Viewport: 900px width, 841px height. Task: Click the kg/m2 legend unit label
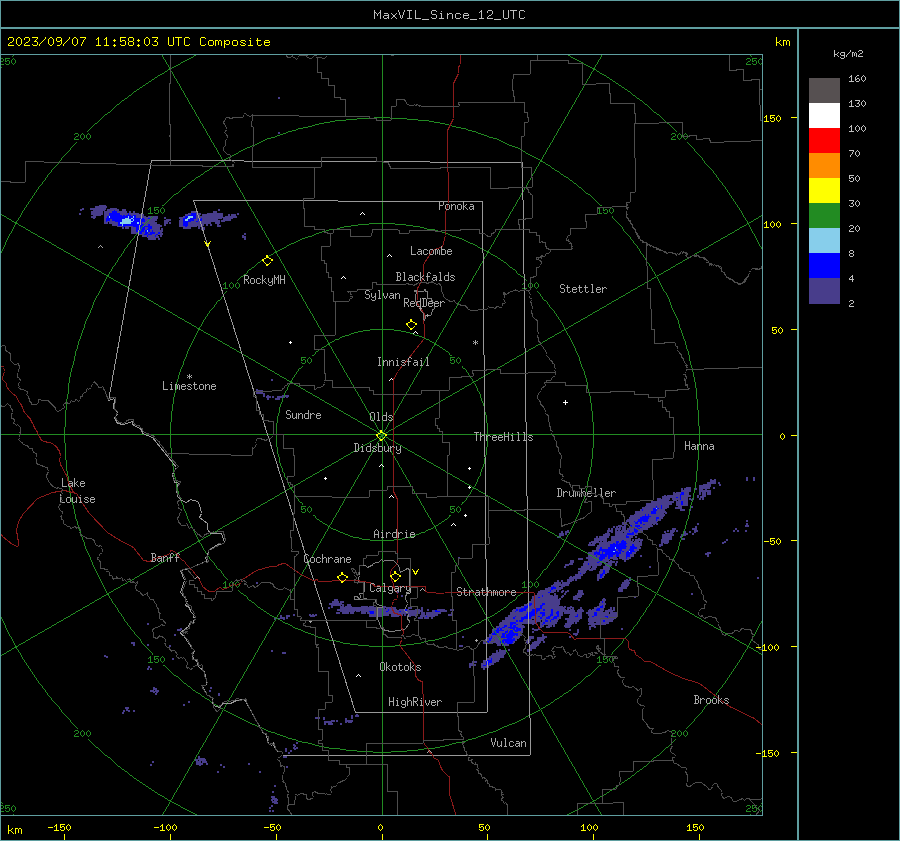848,54
